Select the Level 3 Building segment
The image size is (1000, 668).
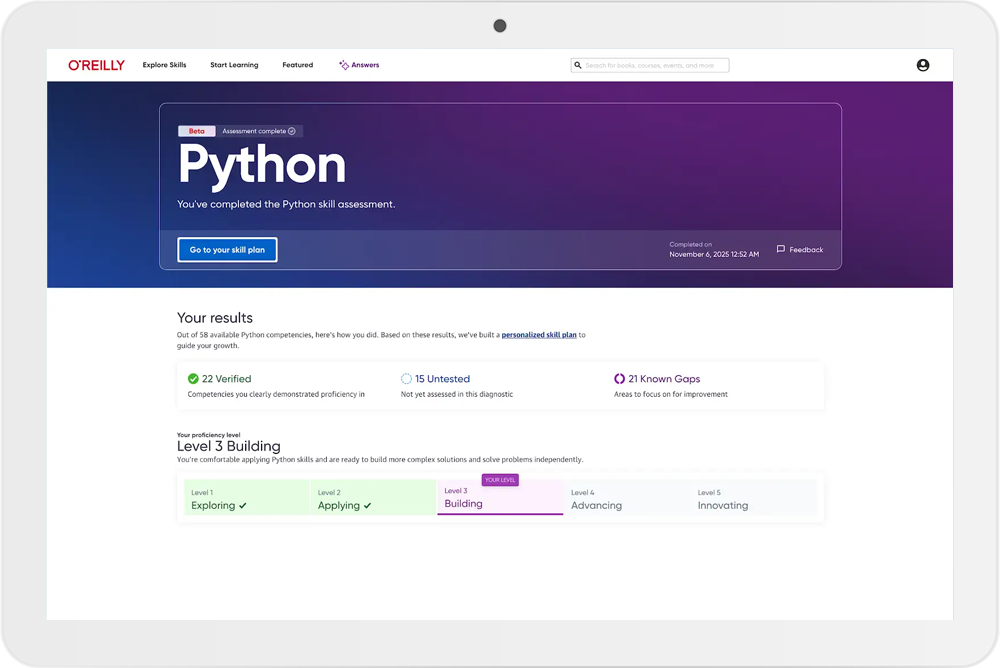pyautogui.click(x=500, y=498)
